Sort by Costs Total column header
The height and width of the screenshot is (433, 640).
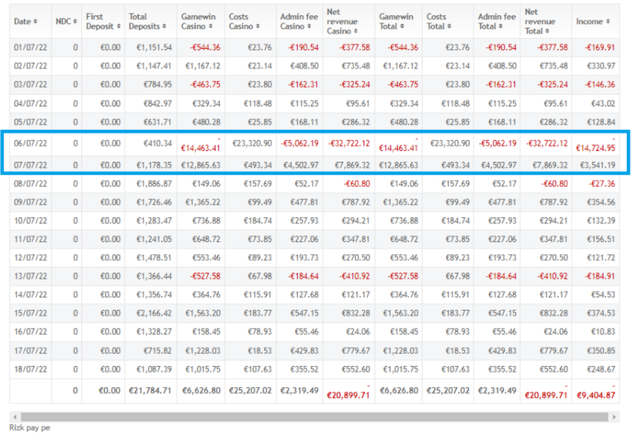click(439, 22)
